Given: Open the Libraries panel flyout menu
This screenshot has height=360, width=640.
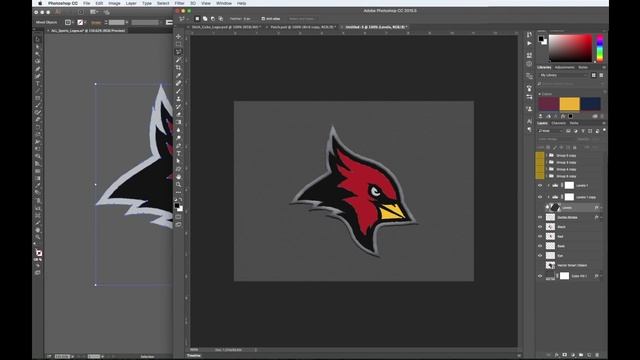Looking at the screenshot, I should pos(604,67).
